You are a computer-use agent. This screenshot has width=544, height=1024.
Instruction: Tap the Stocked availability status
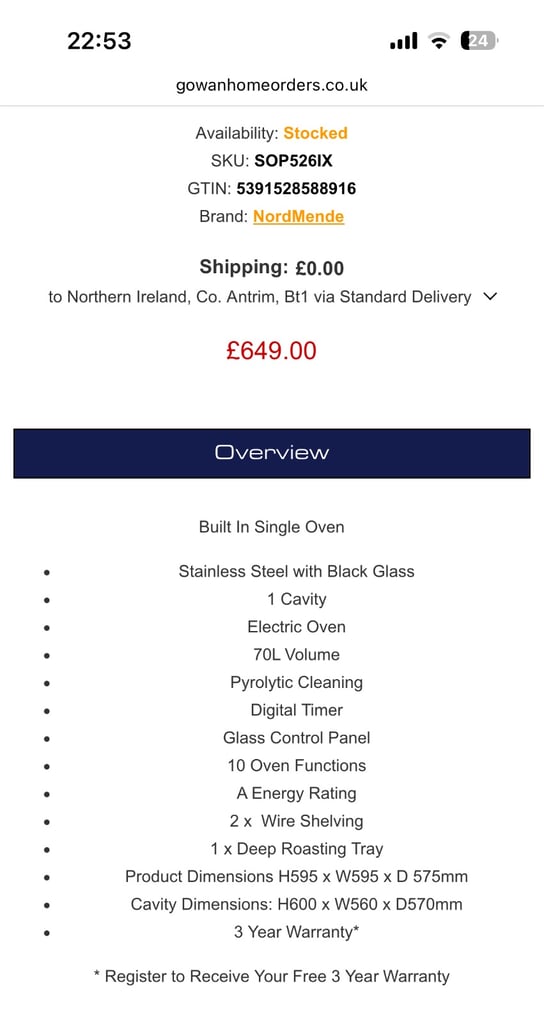pyautogui.click(x=315, y=133)
